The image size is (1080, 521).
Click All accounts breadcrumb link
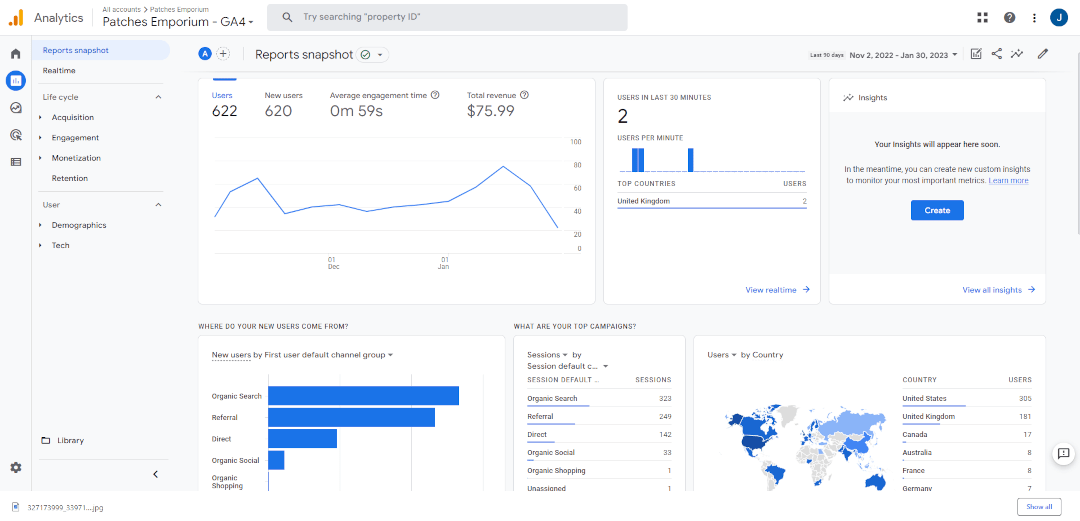coord(121,10)
